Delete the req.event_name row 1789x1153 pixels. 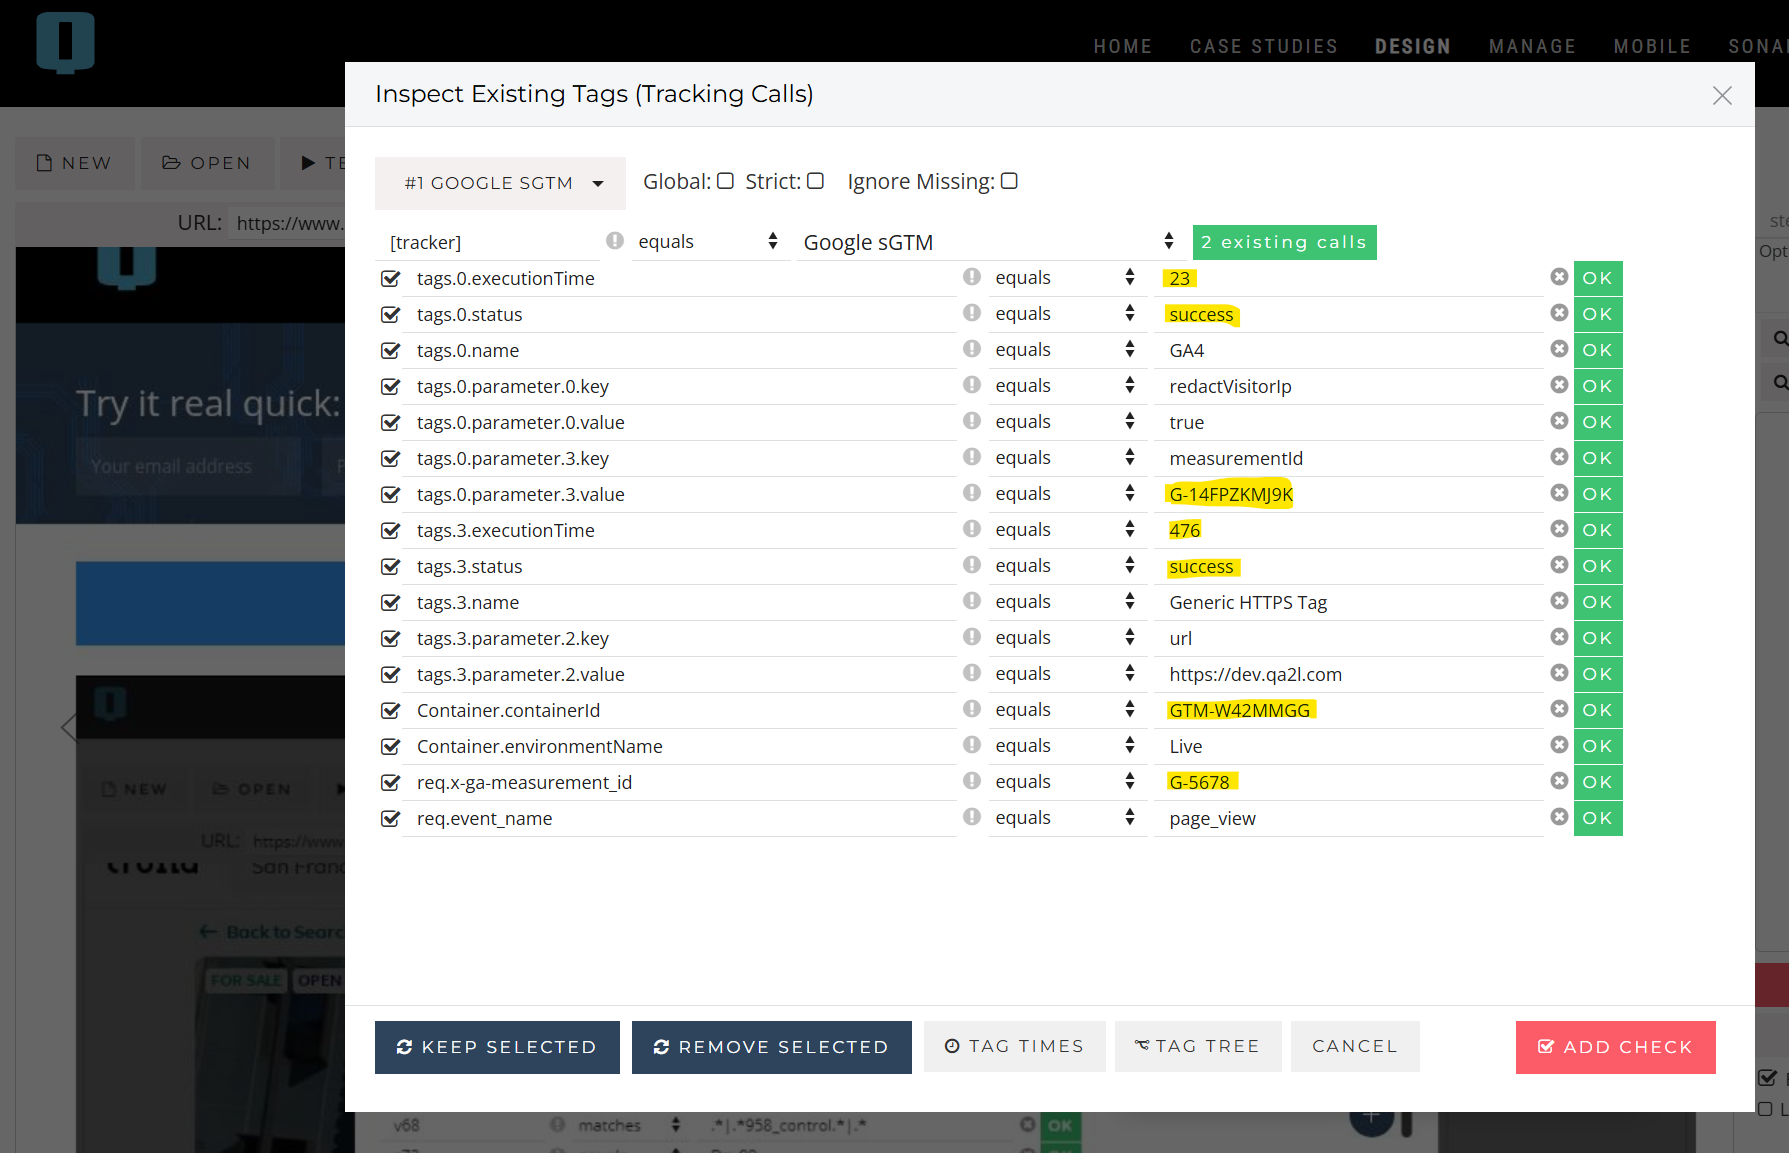click(1558, 817)
